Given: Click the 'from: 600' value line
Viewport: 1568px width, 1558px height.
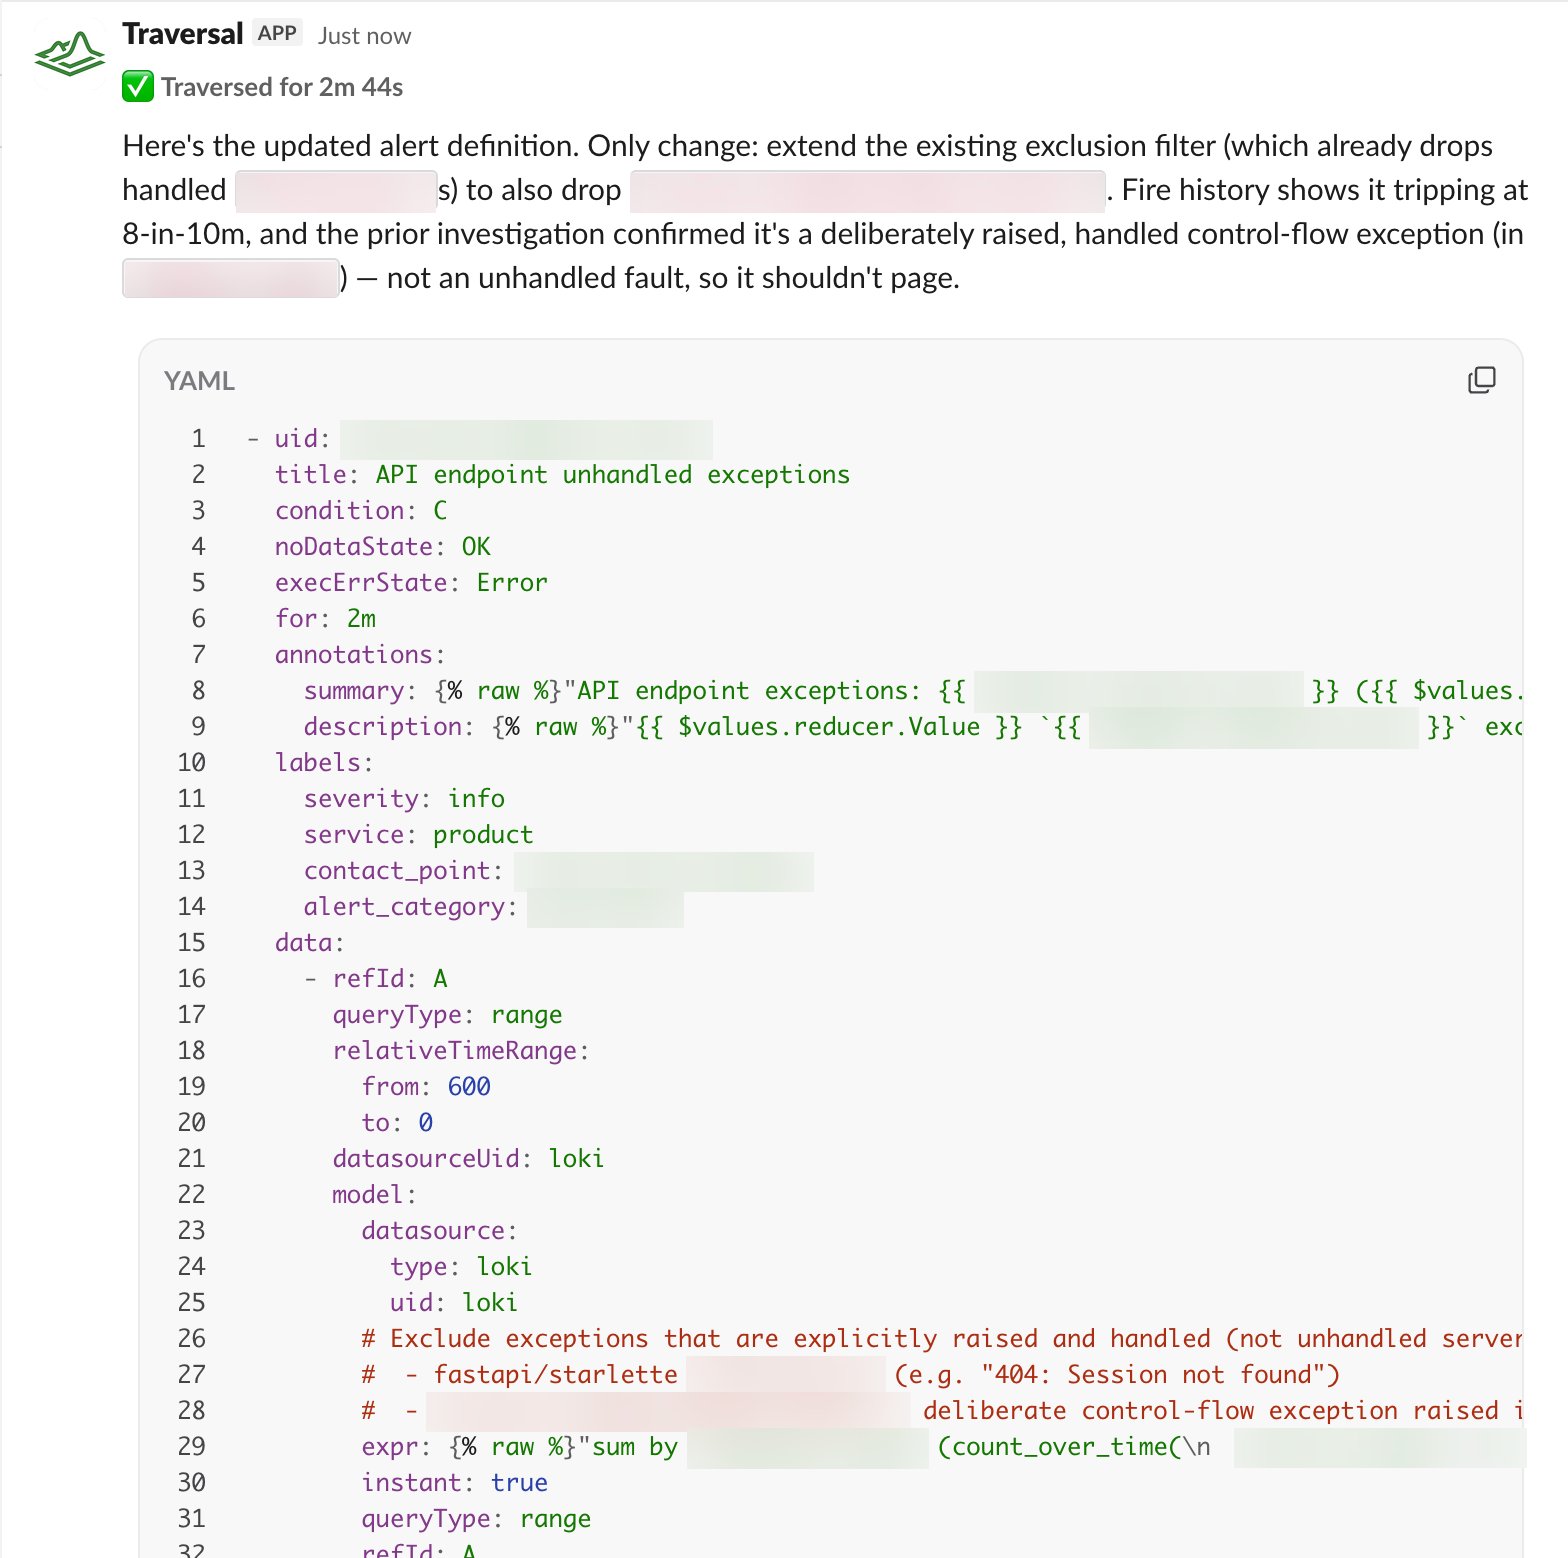Looking at the screenshot, I should click(426, 1086).
